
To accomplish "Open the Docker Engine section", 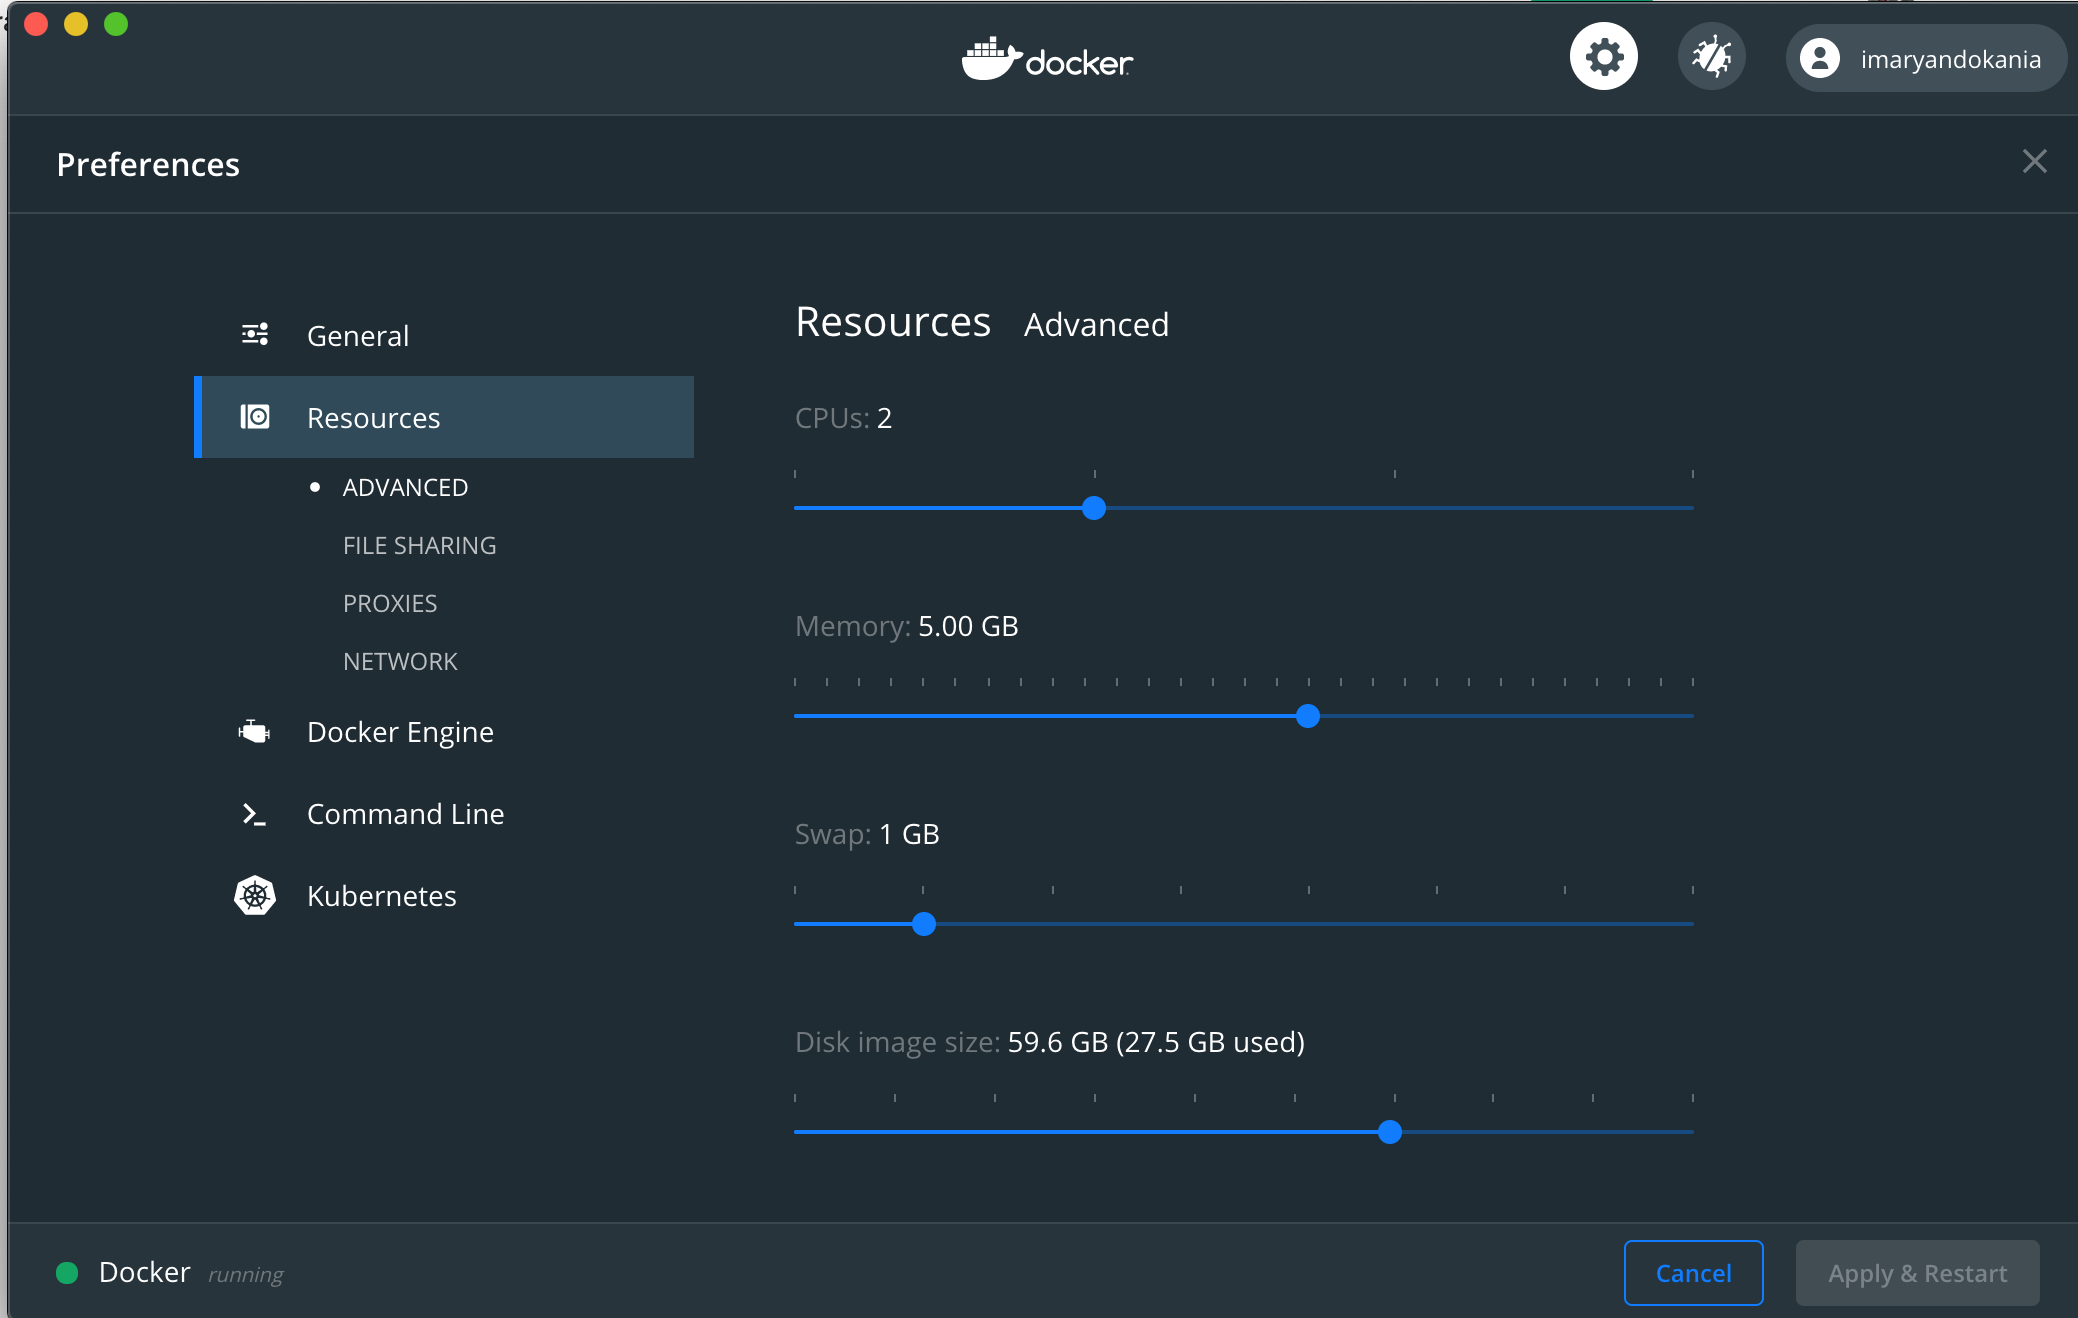I will point(400,732).
